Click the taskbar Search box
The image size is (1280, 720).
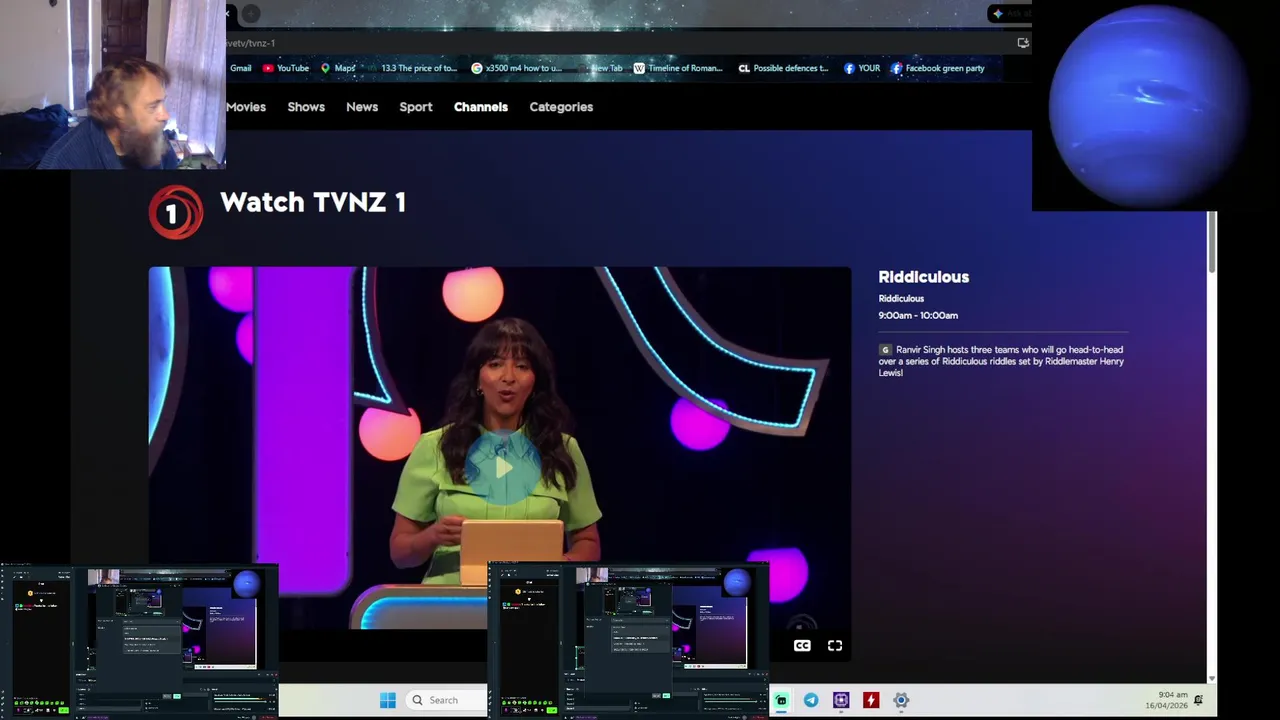(446, 700)
